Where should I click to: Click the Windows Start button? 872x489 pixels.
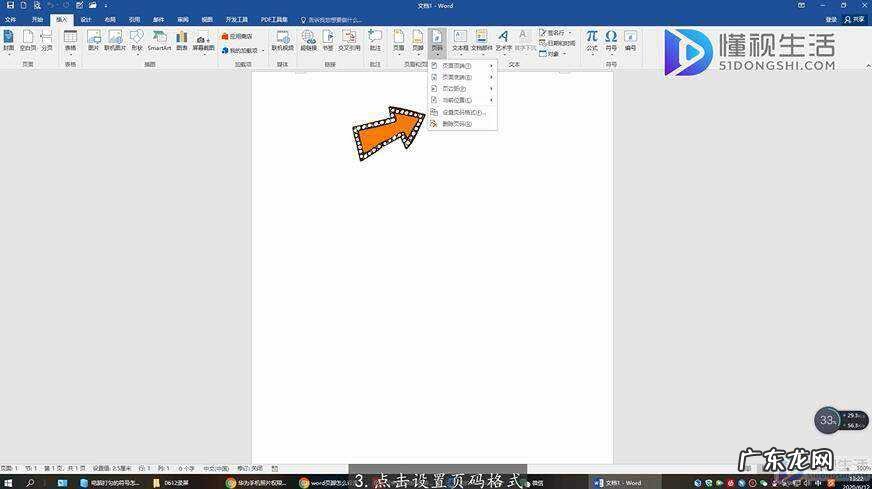7,482
